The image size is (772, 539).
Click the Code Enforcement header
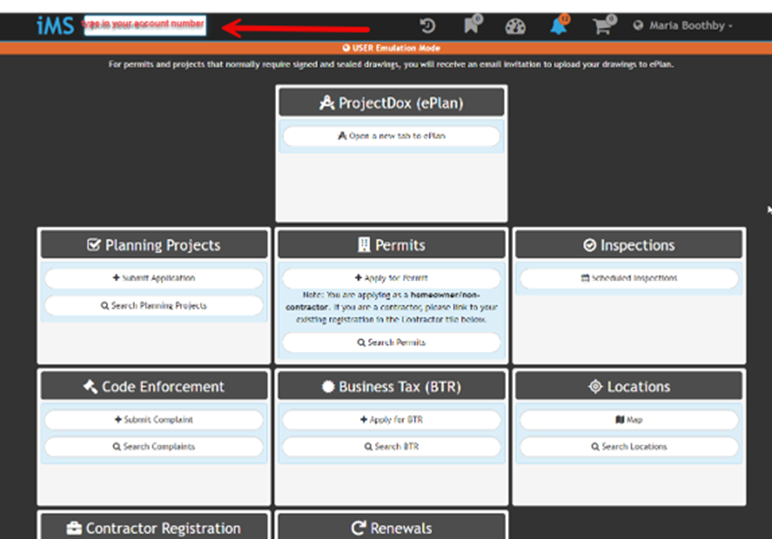pos(154,386)
